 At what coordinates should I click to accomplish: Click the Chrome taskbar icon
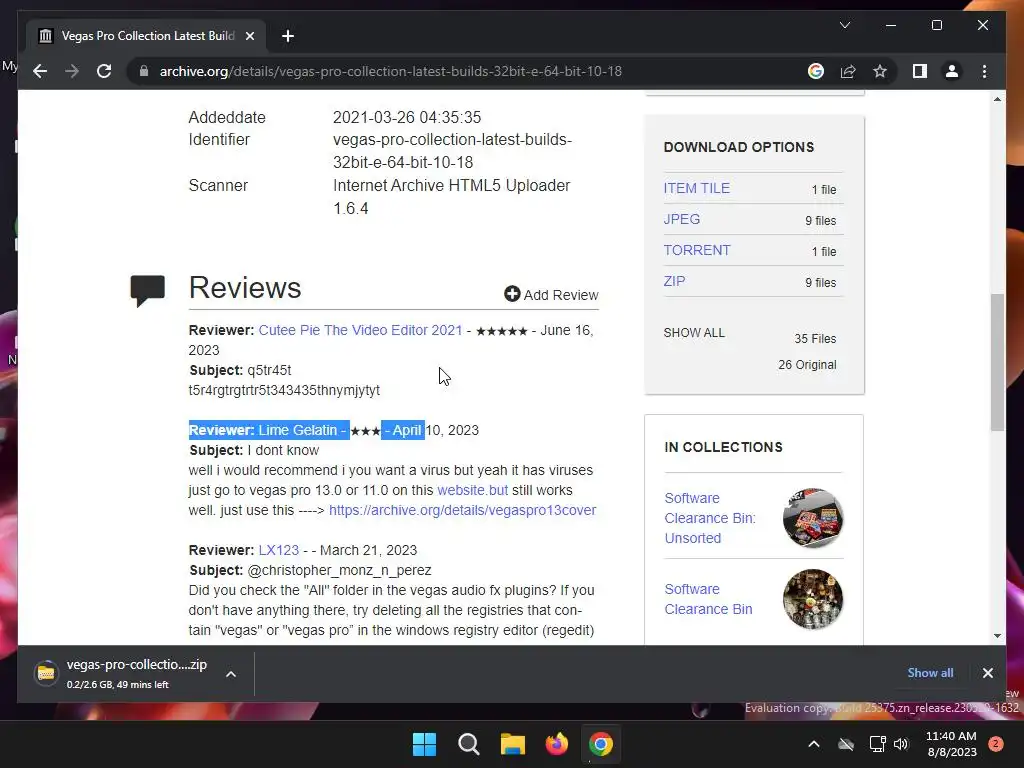tap(600, 744)
